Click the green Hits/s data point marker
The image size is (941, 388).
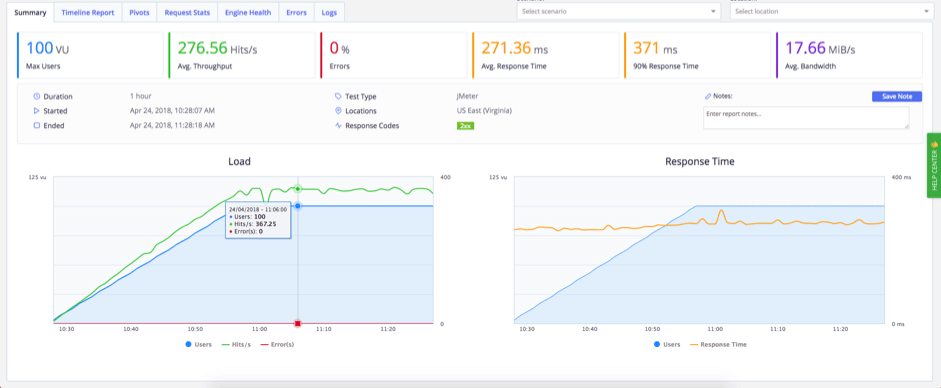pyautogui.click(x=298, y=189)
